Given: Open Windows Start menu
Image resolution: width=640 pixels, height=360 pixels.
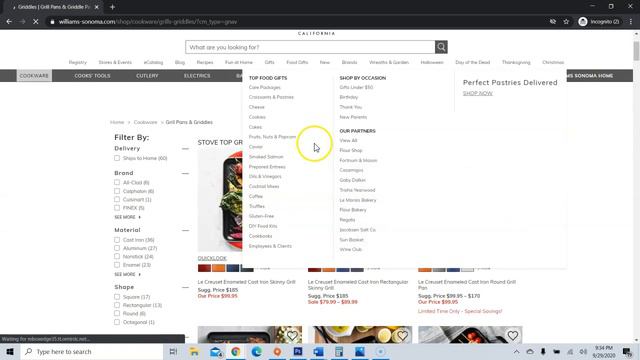Looking at the screenshot, I should pyautogui.click(x=10, y=351).
